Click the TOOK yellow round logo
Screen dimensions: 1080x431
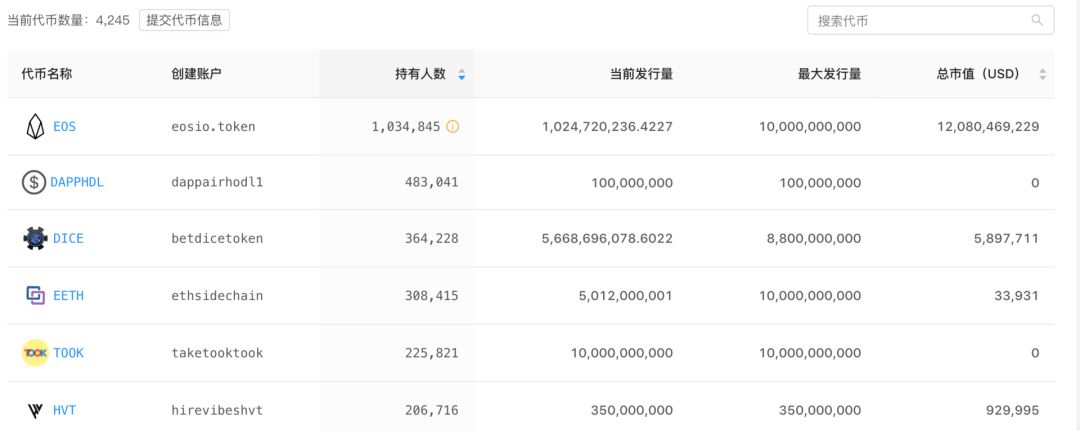[35, 353]
